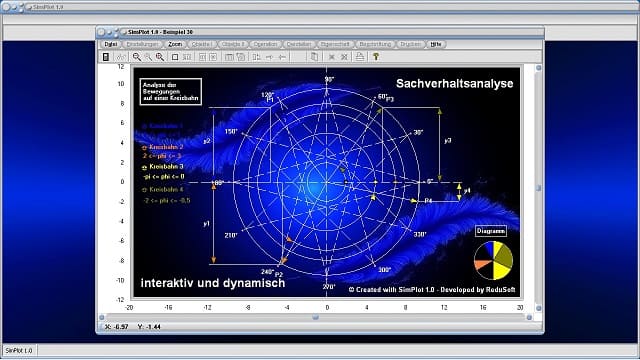Open the Hilfe menu
This screenshot has height=360, width=640.
[436, 44]
